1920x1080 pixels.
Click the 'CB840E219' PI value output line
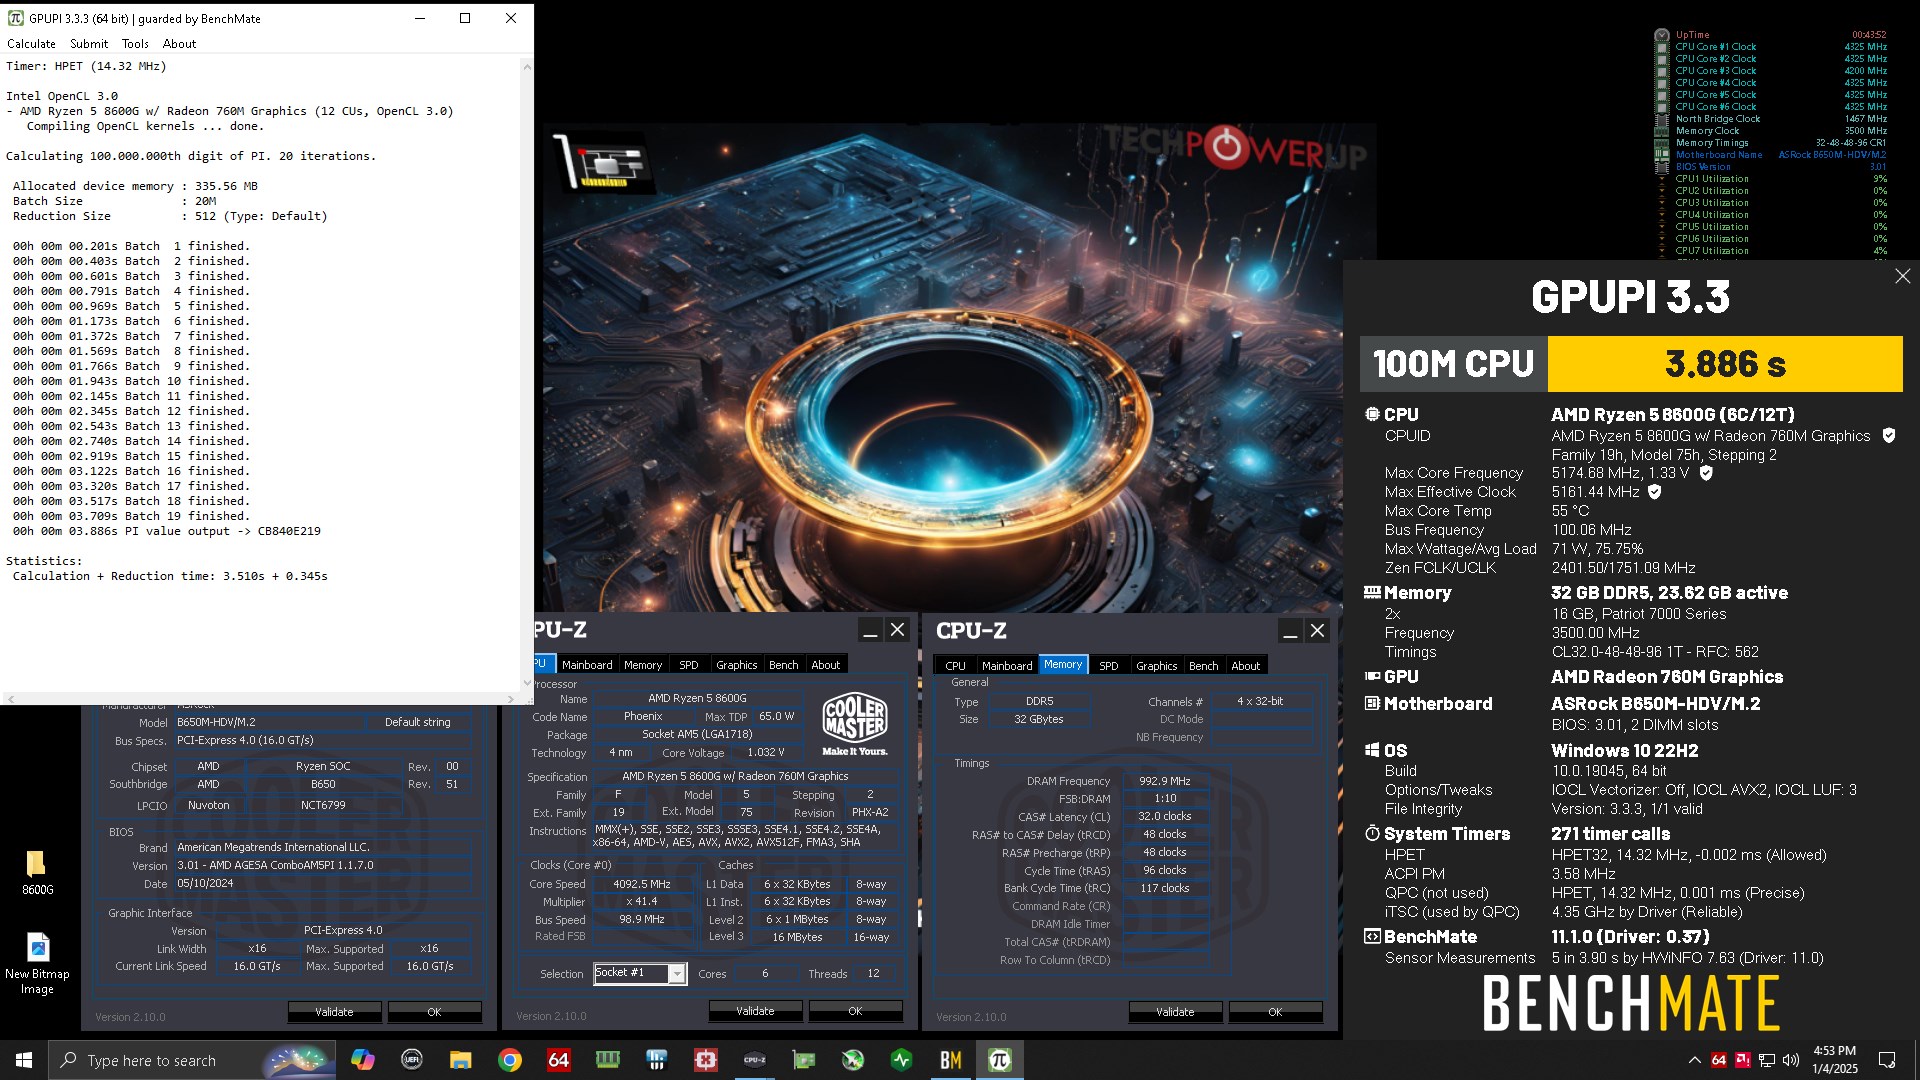(167, 531)
